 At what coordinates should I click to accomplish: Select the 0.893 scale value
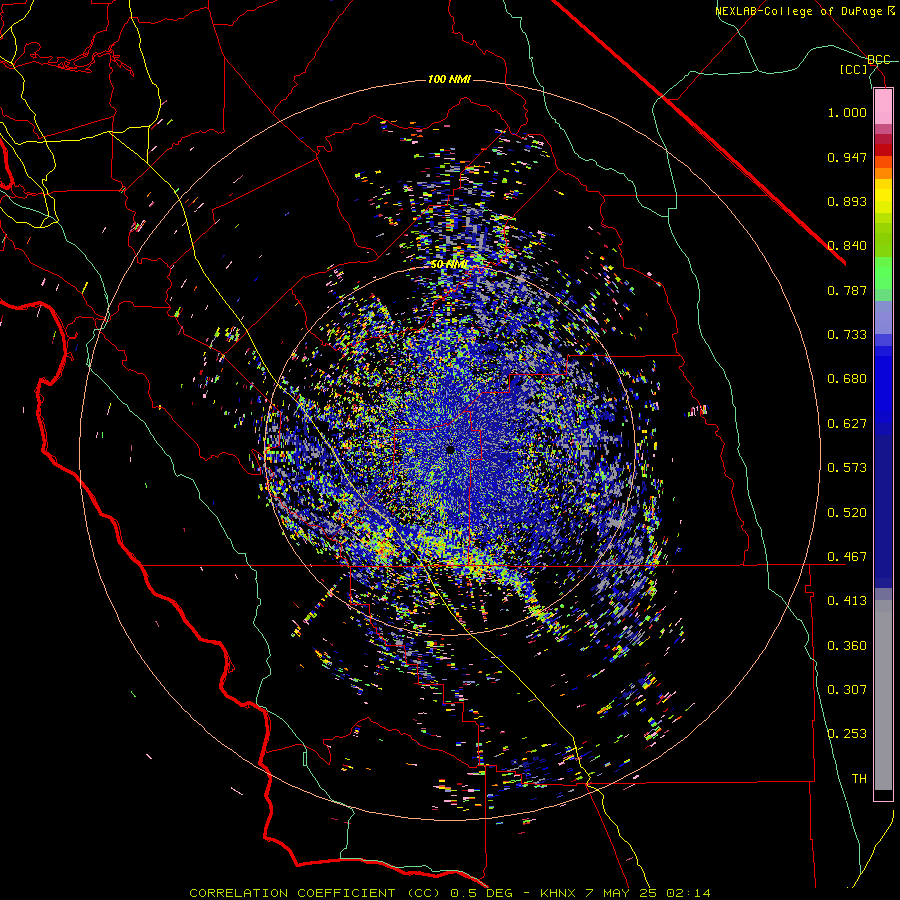pyautogui.click(x=847, y=201)
